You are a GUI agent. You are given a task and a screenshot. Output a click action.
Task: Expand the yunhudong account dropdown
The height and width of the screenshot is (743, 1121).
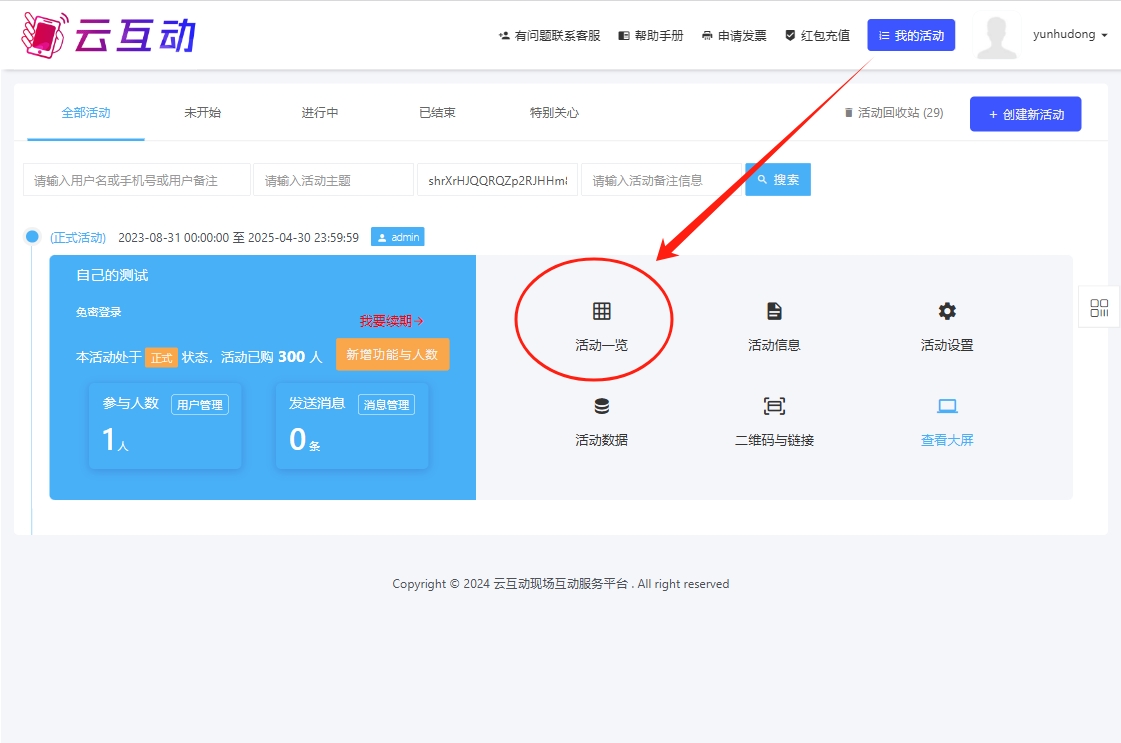click(x=1070, y=35)
